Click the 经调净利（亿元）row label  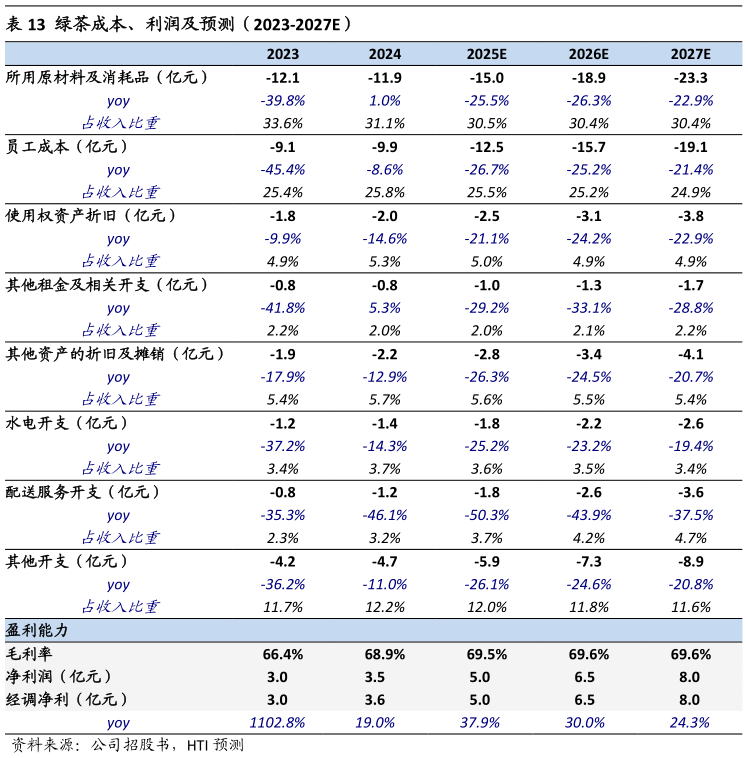point(67,700)
